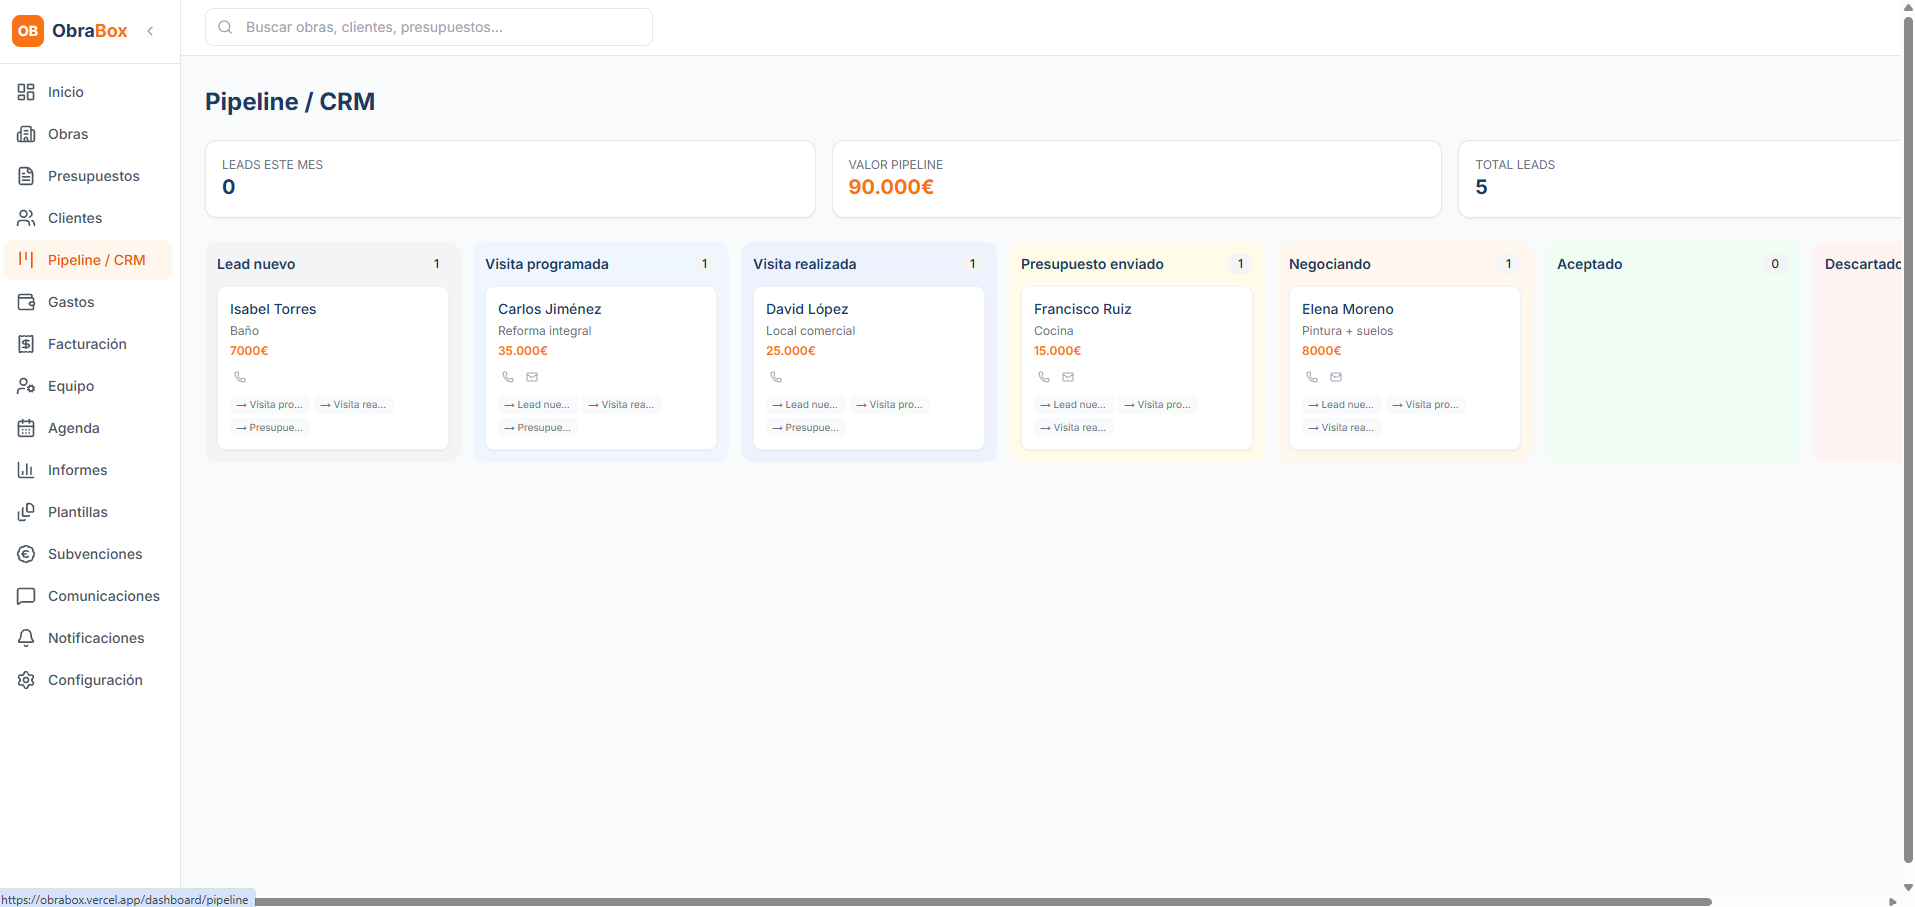This screenshot has width=1915, height=907.
Task: Email Elena Moreno using the envelope icon
Action: click(x=1336, y=377)
